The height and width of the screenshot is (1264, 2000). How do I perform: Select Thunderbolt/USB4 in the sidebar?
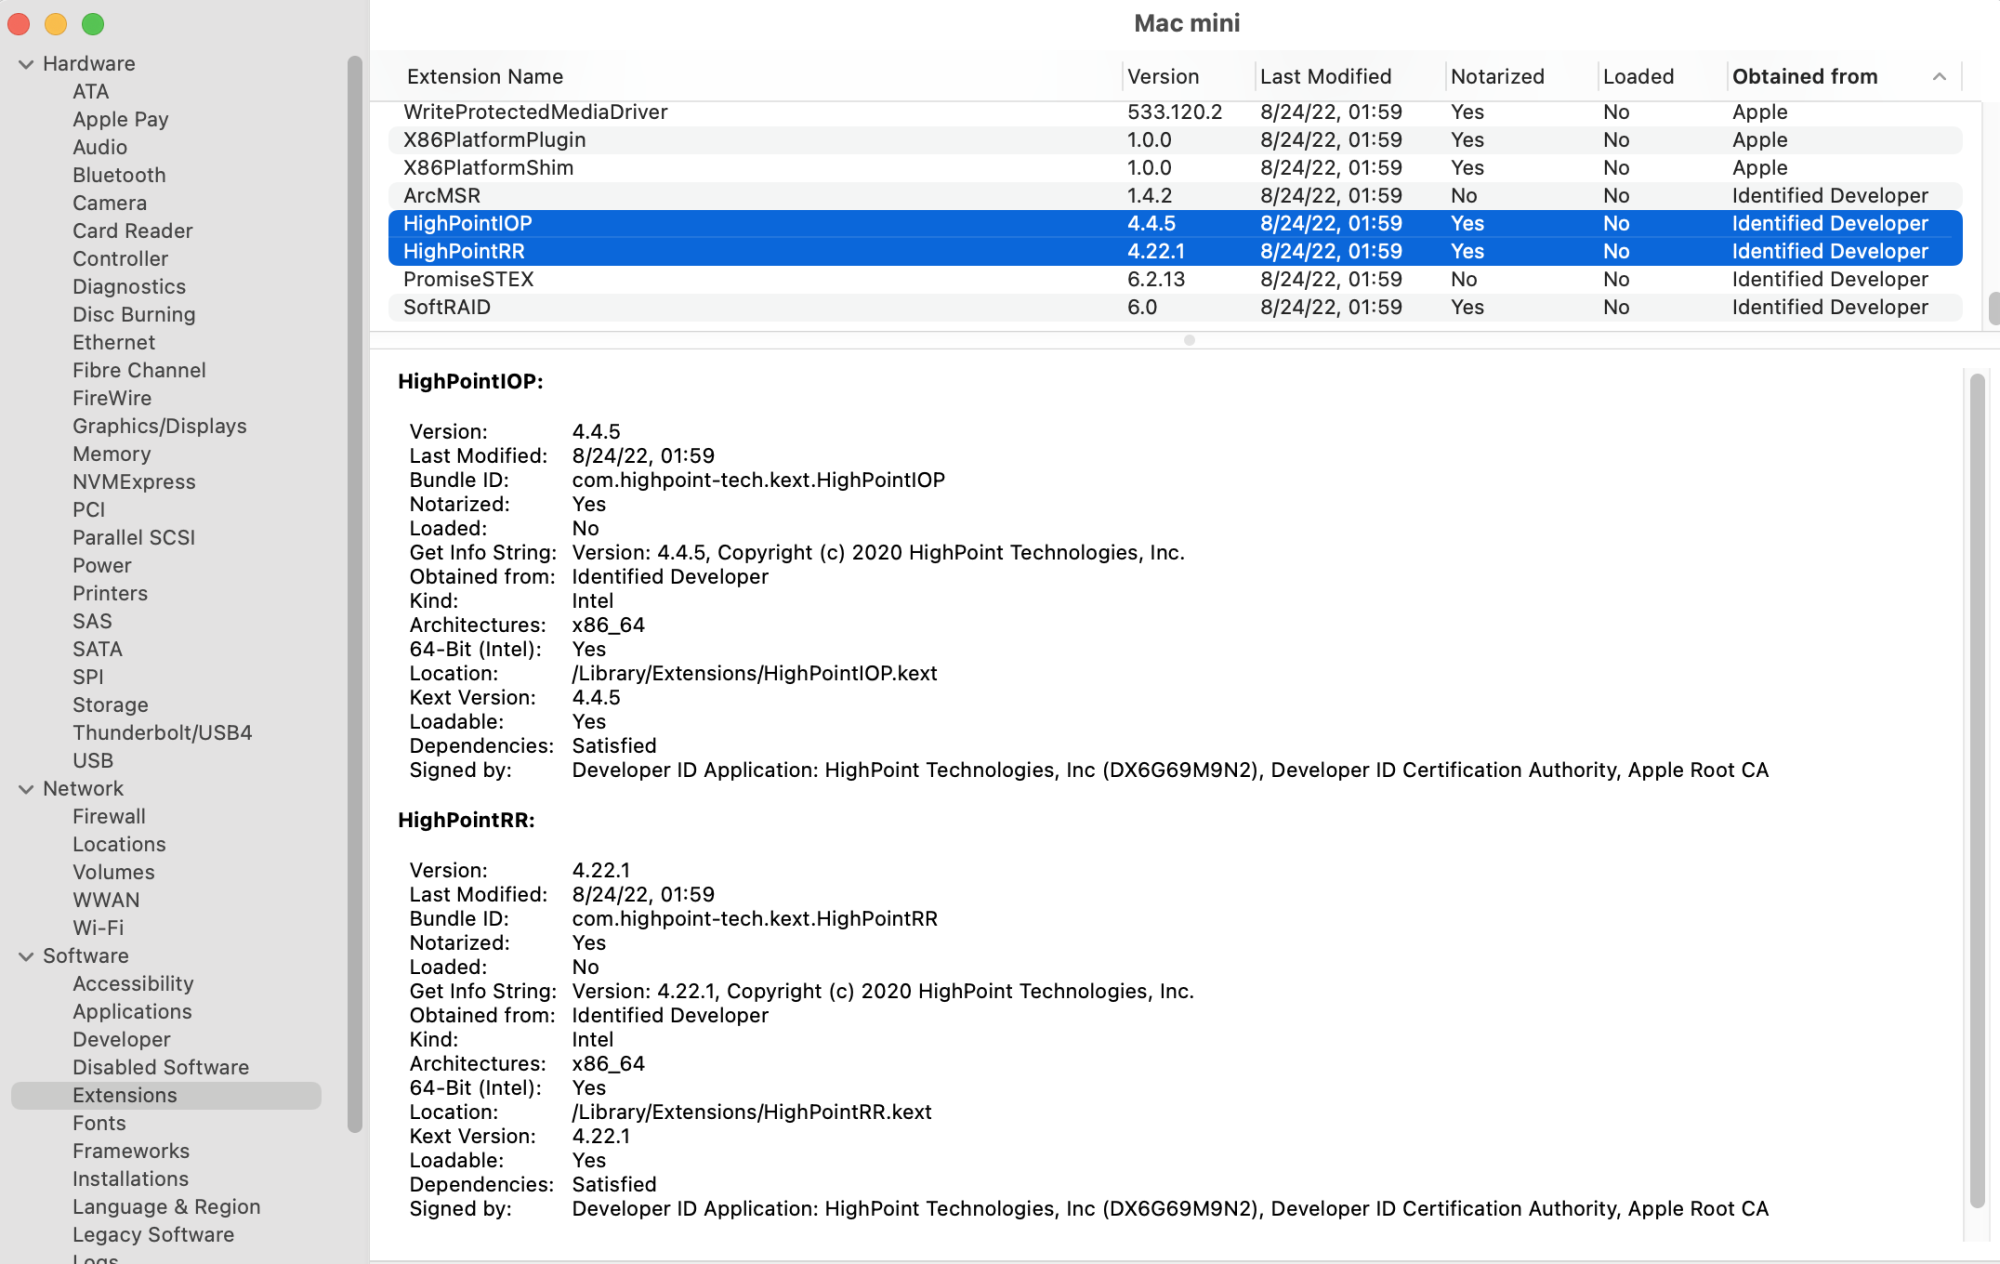(162, 733)
